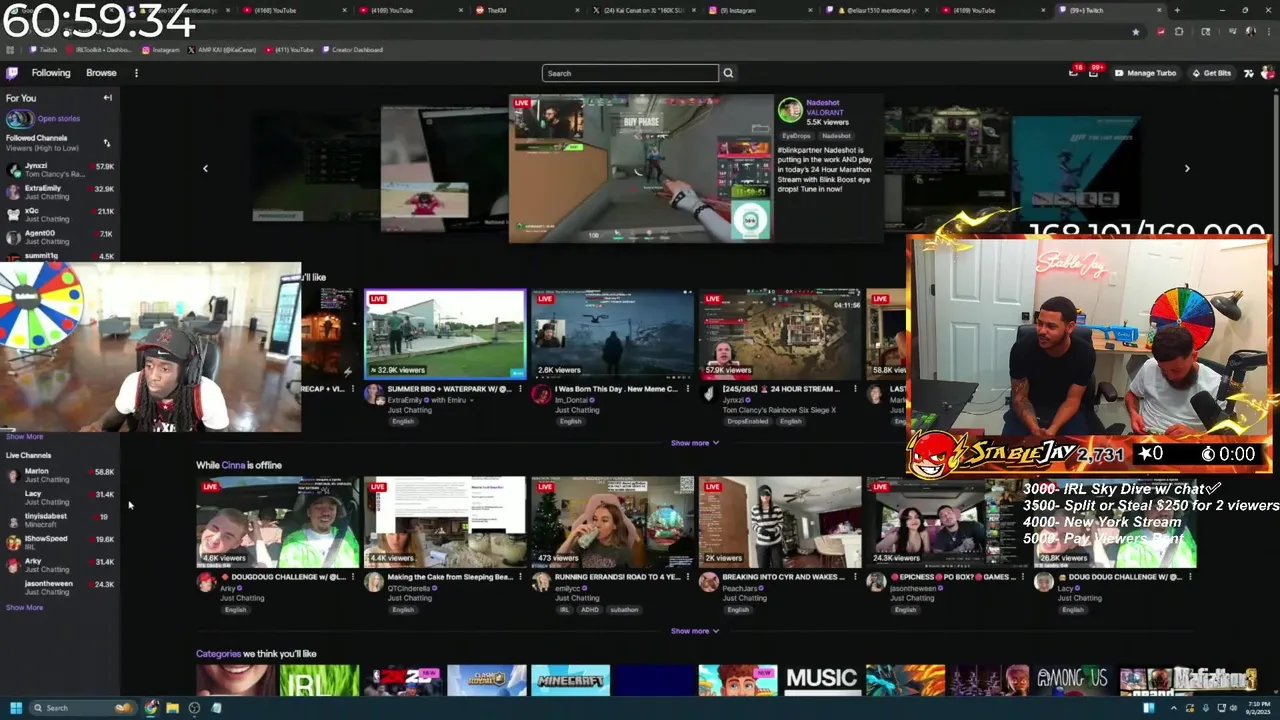1280x720 pixels.
Task: Open Arky live channel in sidebar
Action: 60,565
